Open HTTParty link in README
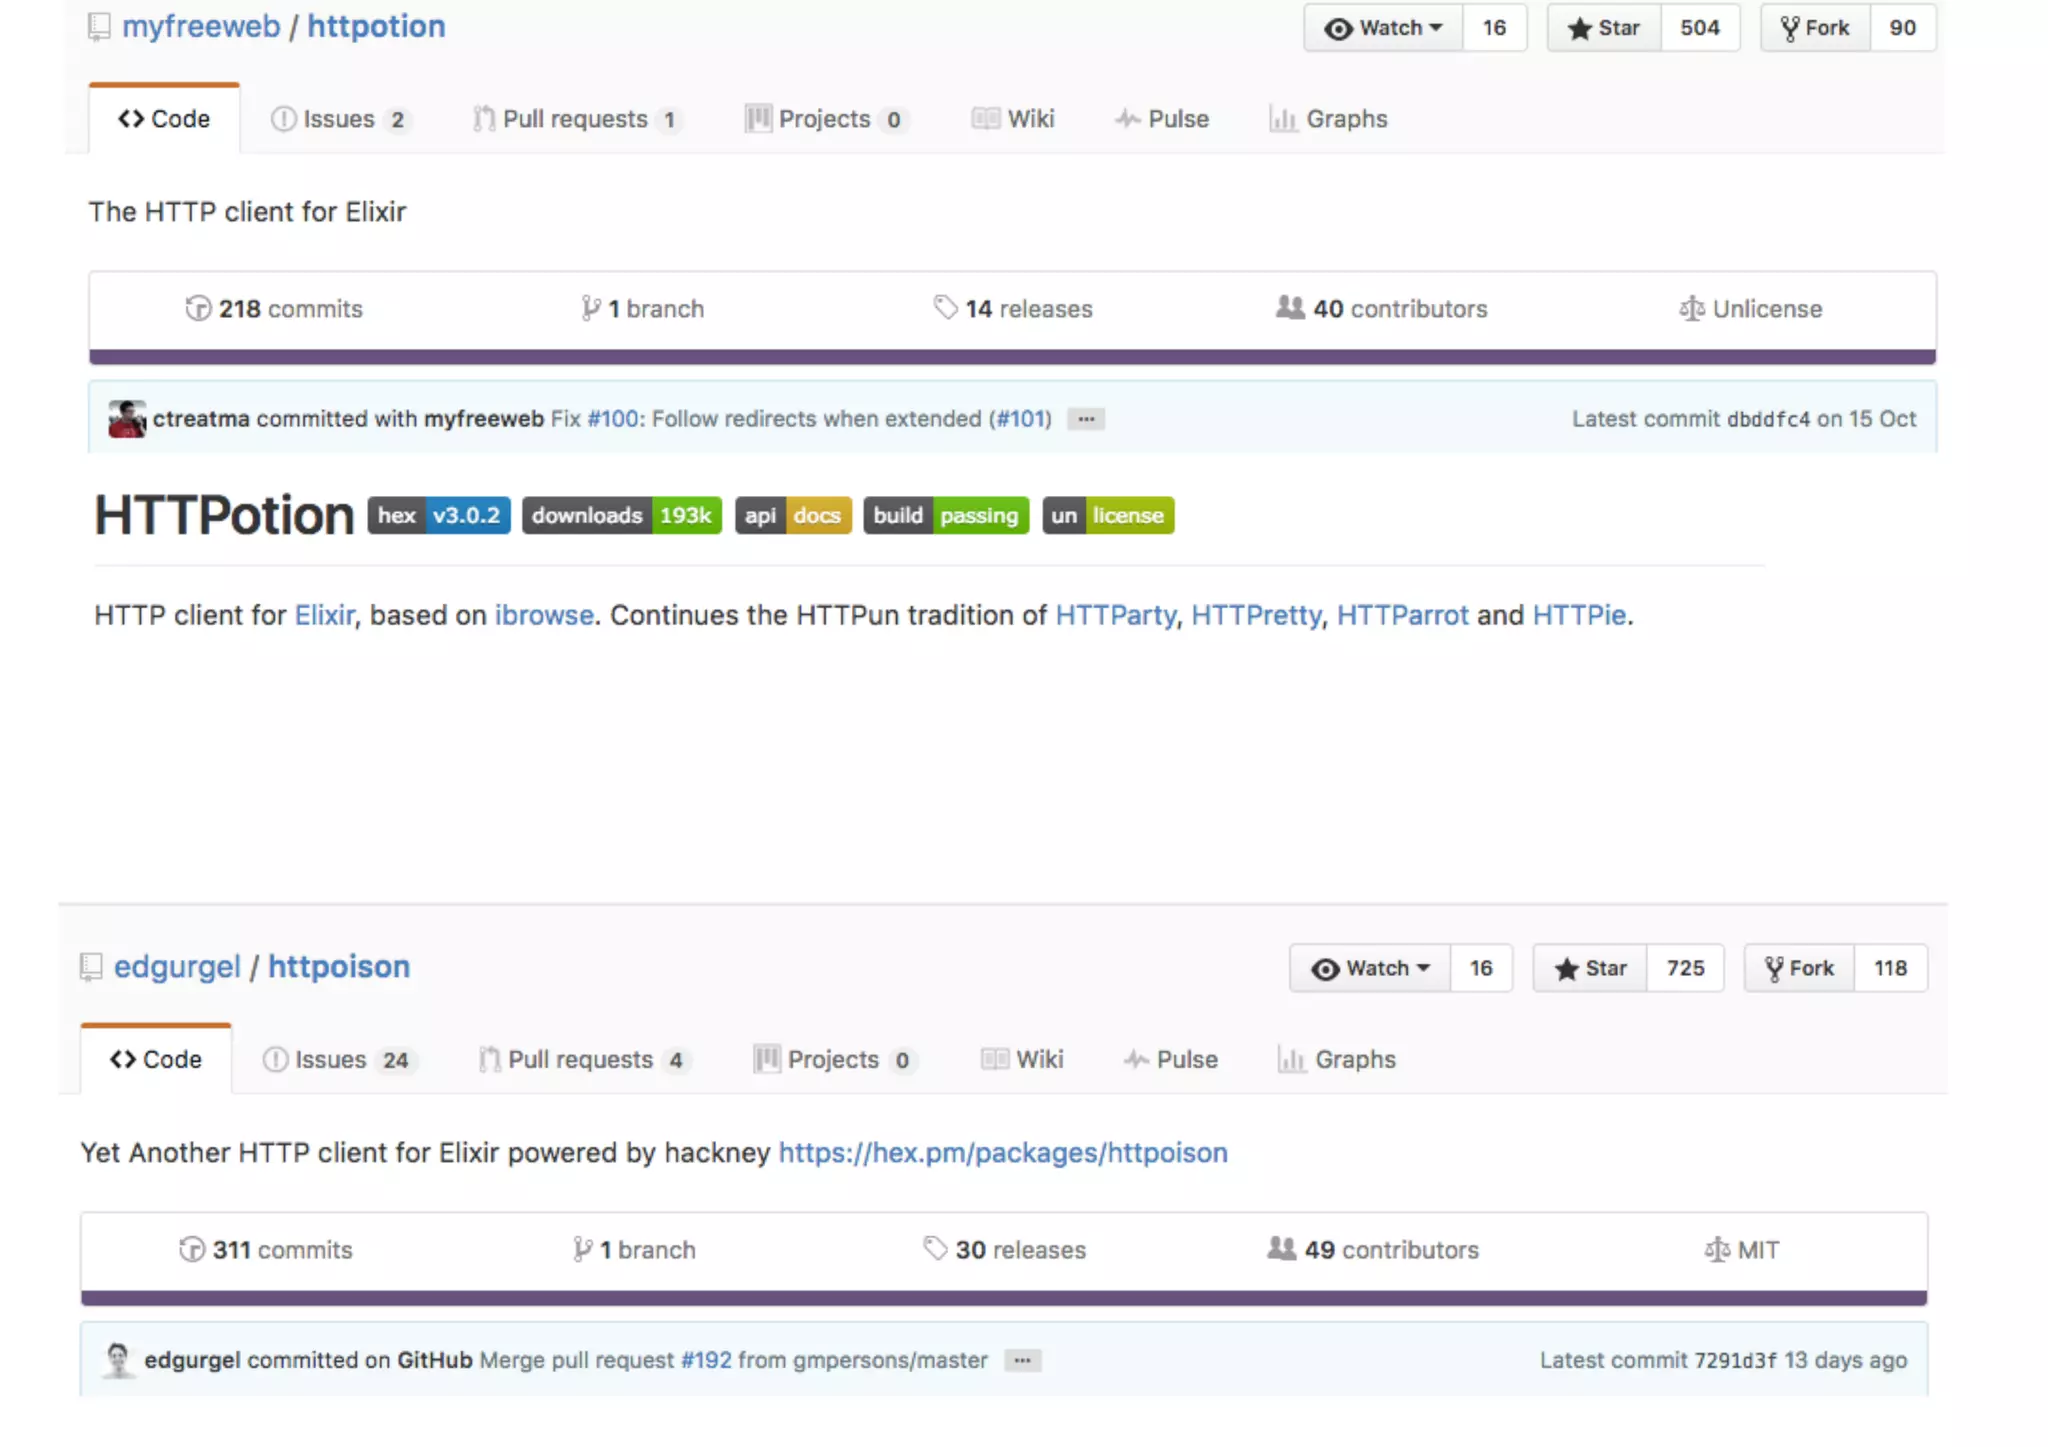Viewport: 2048px width, 1447px height. coord(1115,615)
